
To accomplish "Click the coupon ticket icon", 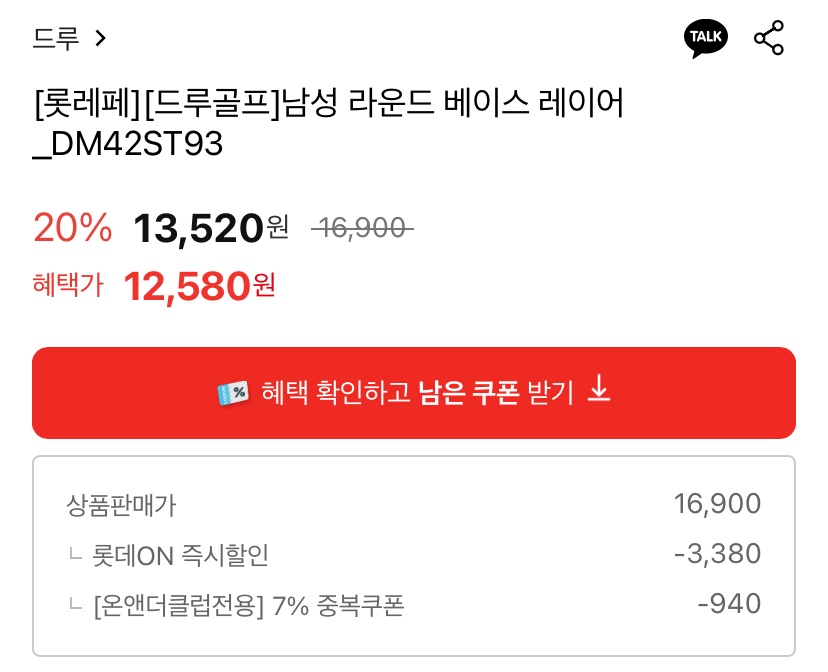I will [233, 393].
